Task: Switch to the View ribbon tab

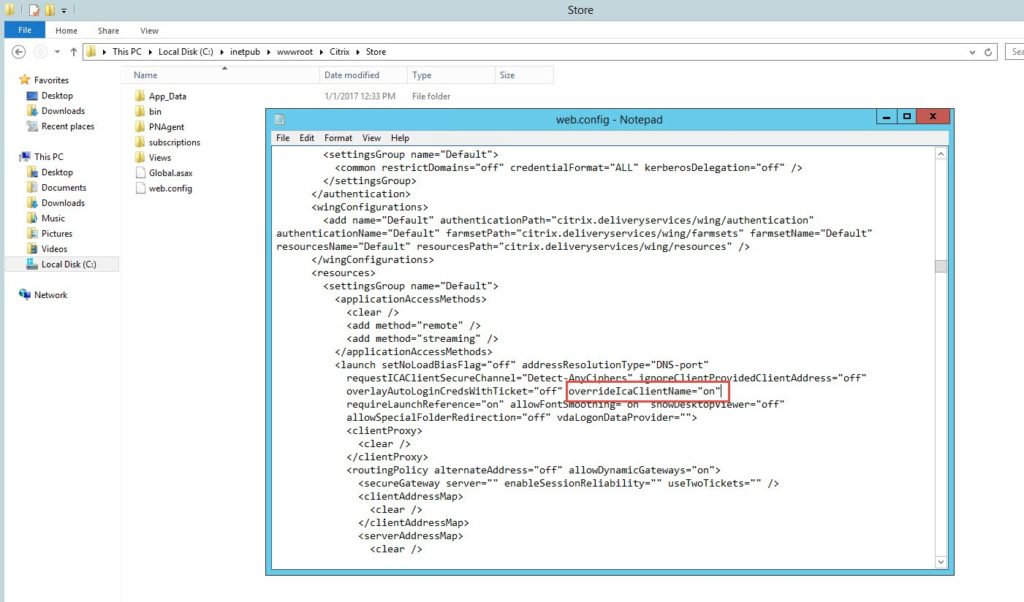Action: (149, 31)
